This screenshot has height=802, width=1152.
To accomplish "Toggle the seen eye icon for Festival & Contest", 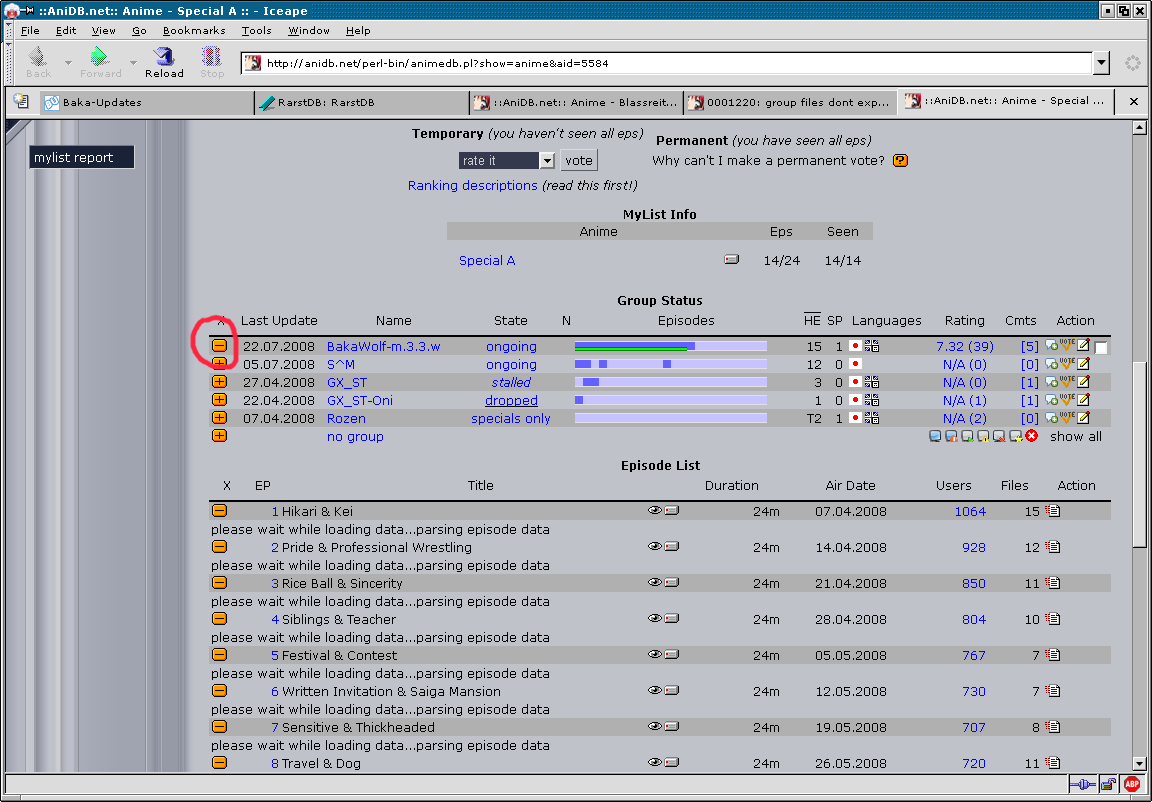I will [x=655, y=654].
